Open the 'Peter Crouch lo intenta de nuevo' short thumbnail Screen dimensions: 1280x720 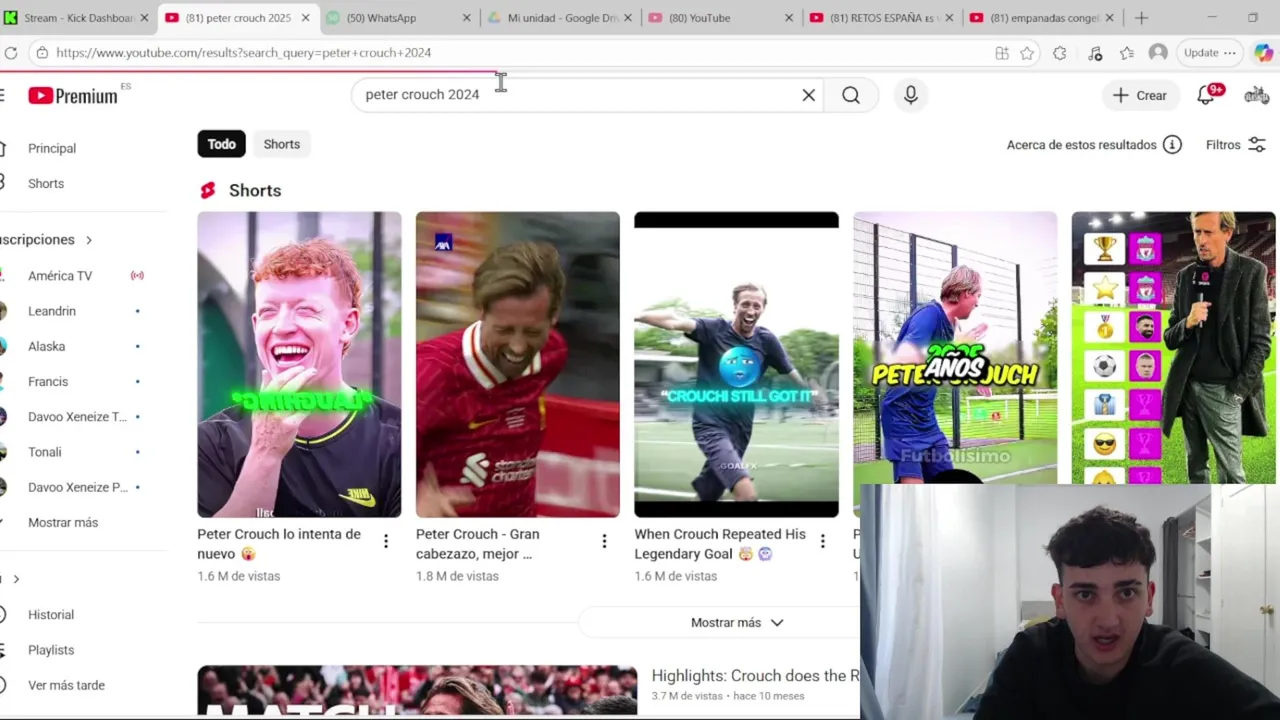tap(299, 364)
